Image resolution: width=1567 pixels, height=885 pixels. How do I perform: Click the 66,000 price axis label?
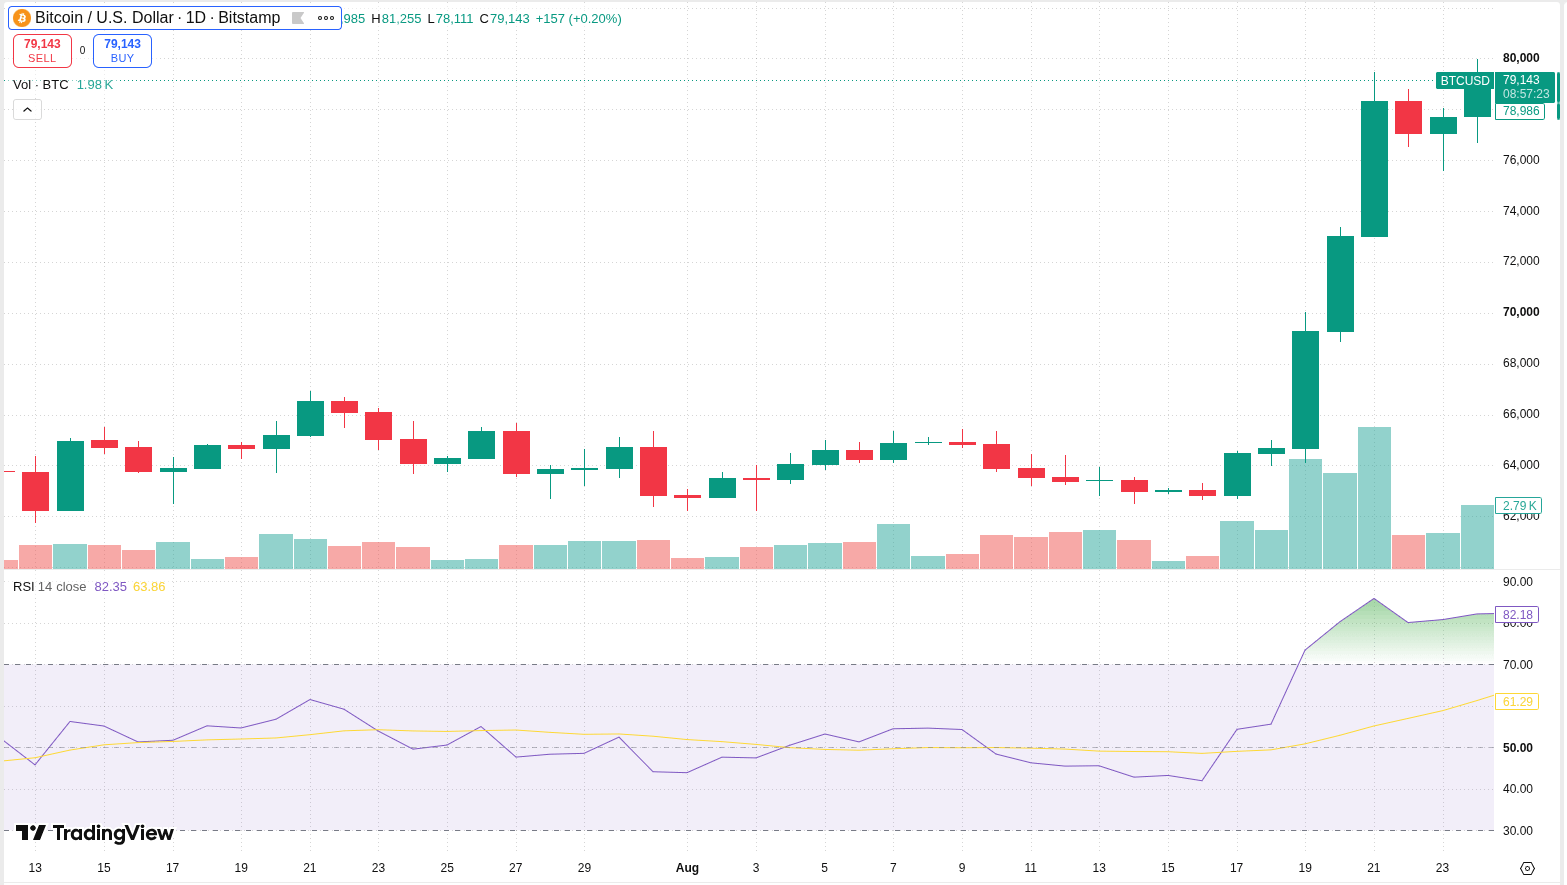[x=1521, y=414]
